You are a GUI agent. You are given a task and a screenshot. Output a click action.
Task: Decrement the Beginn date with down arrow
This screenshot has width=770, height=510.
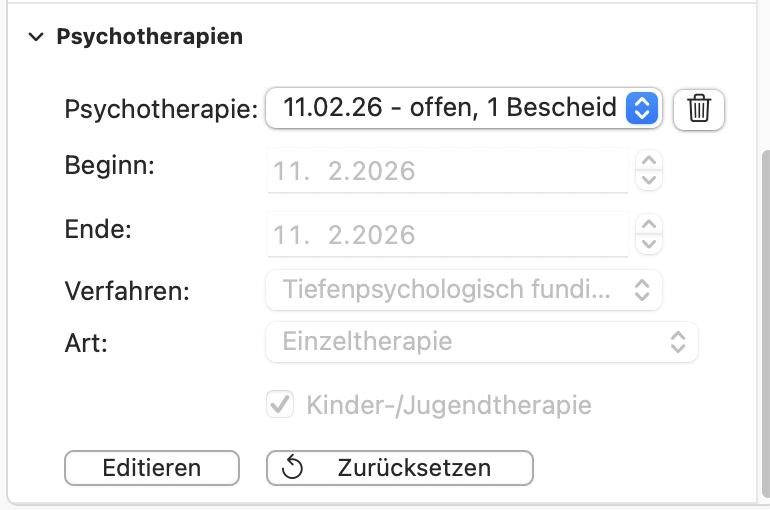[x=649, y=180]
